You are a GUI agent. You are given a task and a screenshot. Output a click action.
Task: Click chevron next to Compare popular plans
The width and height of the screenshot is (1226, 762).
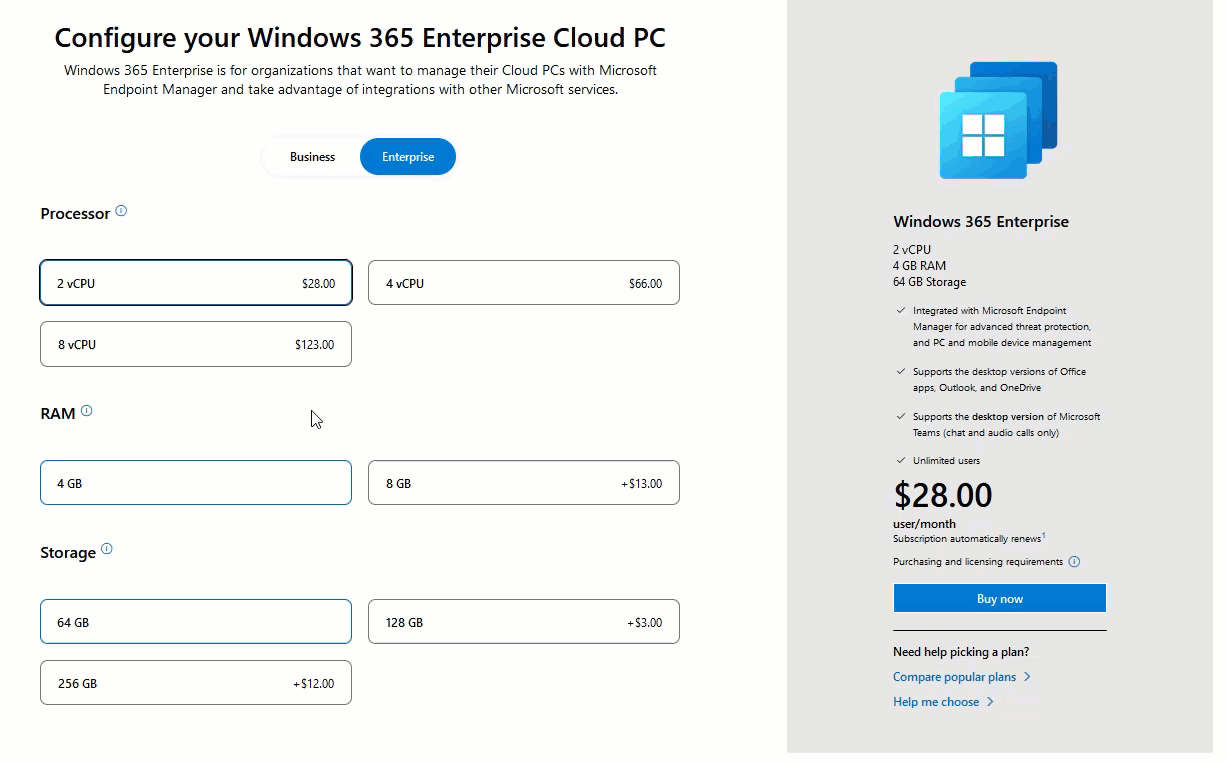pos(1027,677)
